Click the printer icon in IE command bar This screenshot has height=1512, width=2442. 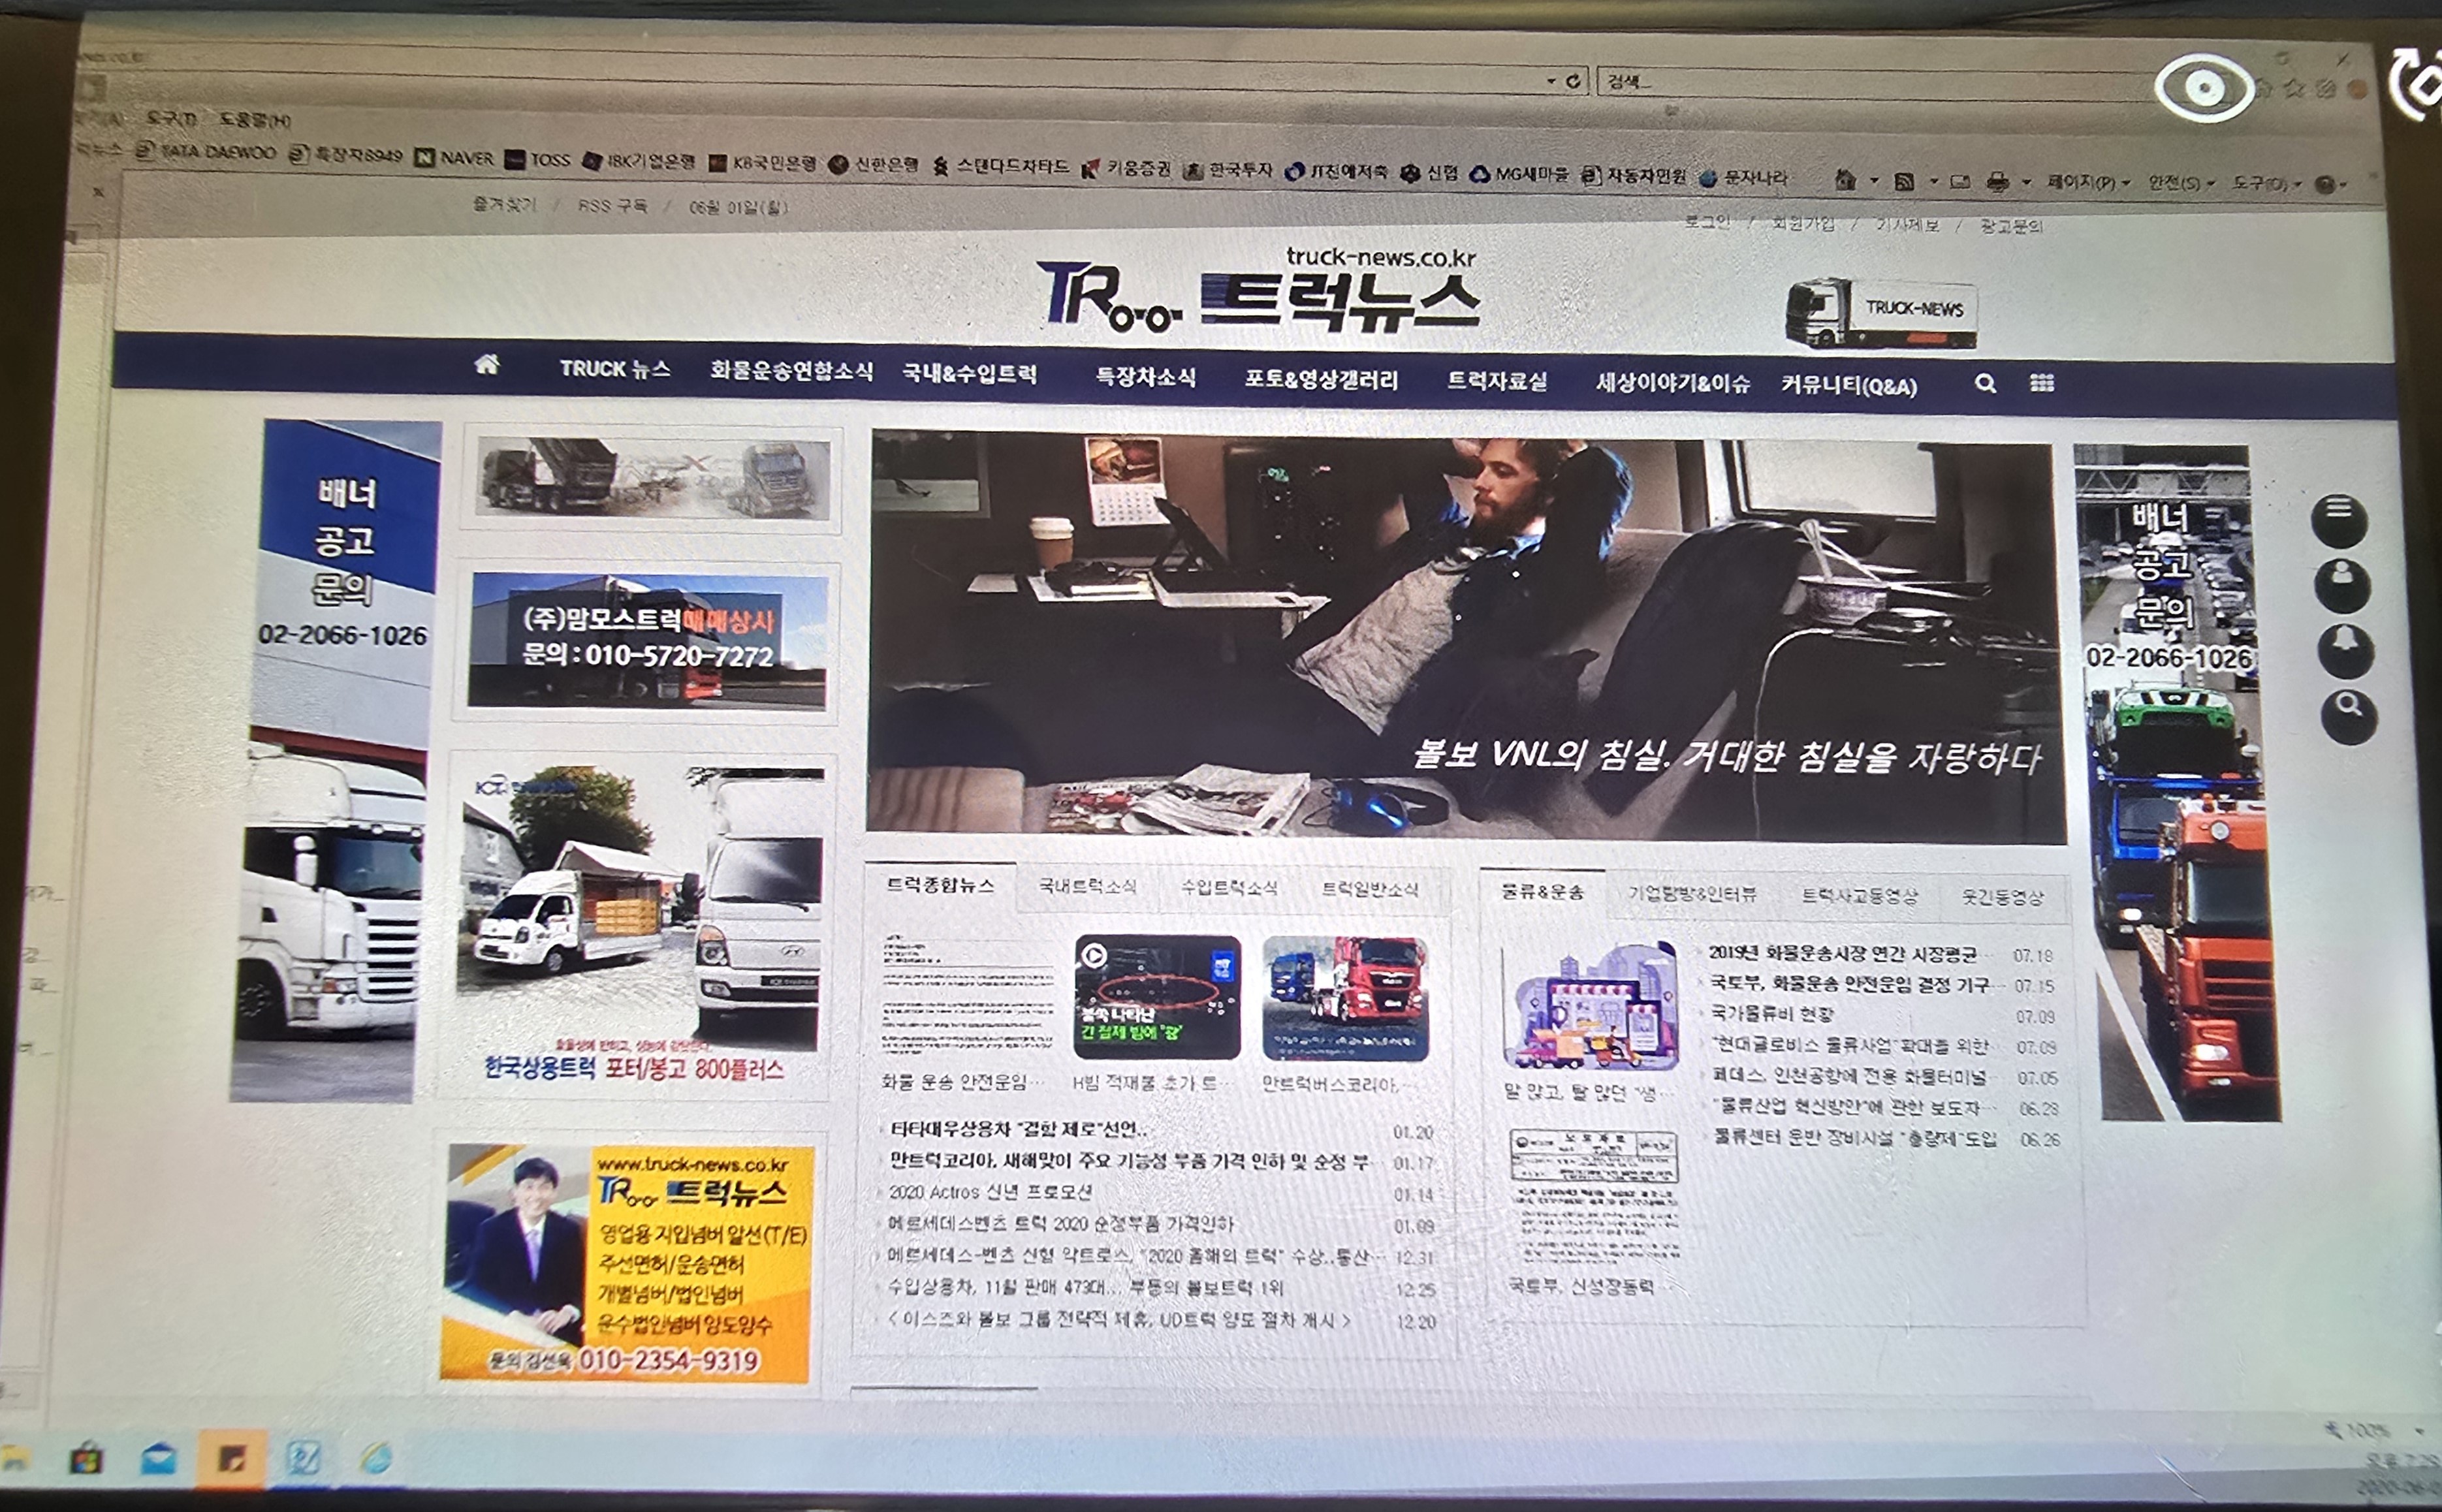(x=1997, y=182)
